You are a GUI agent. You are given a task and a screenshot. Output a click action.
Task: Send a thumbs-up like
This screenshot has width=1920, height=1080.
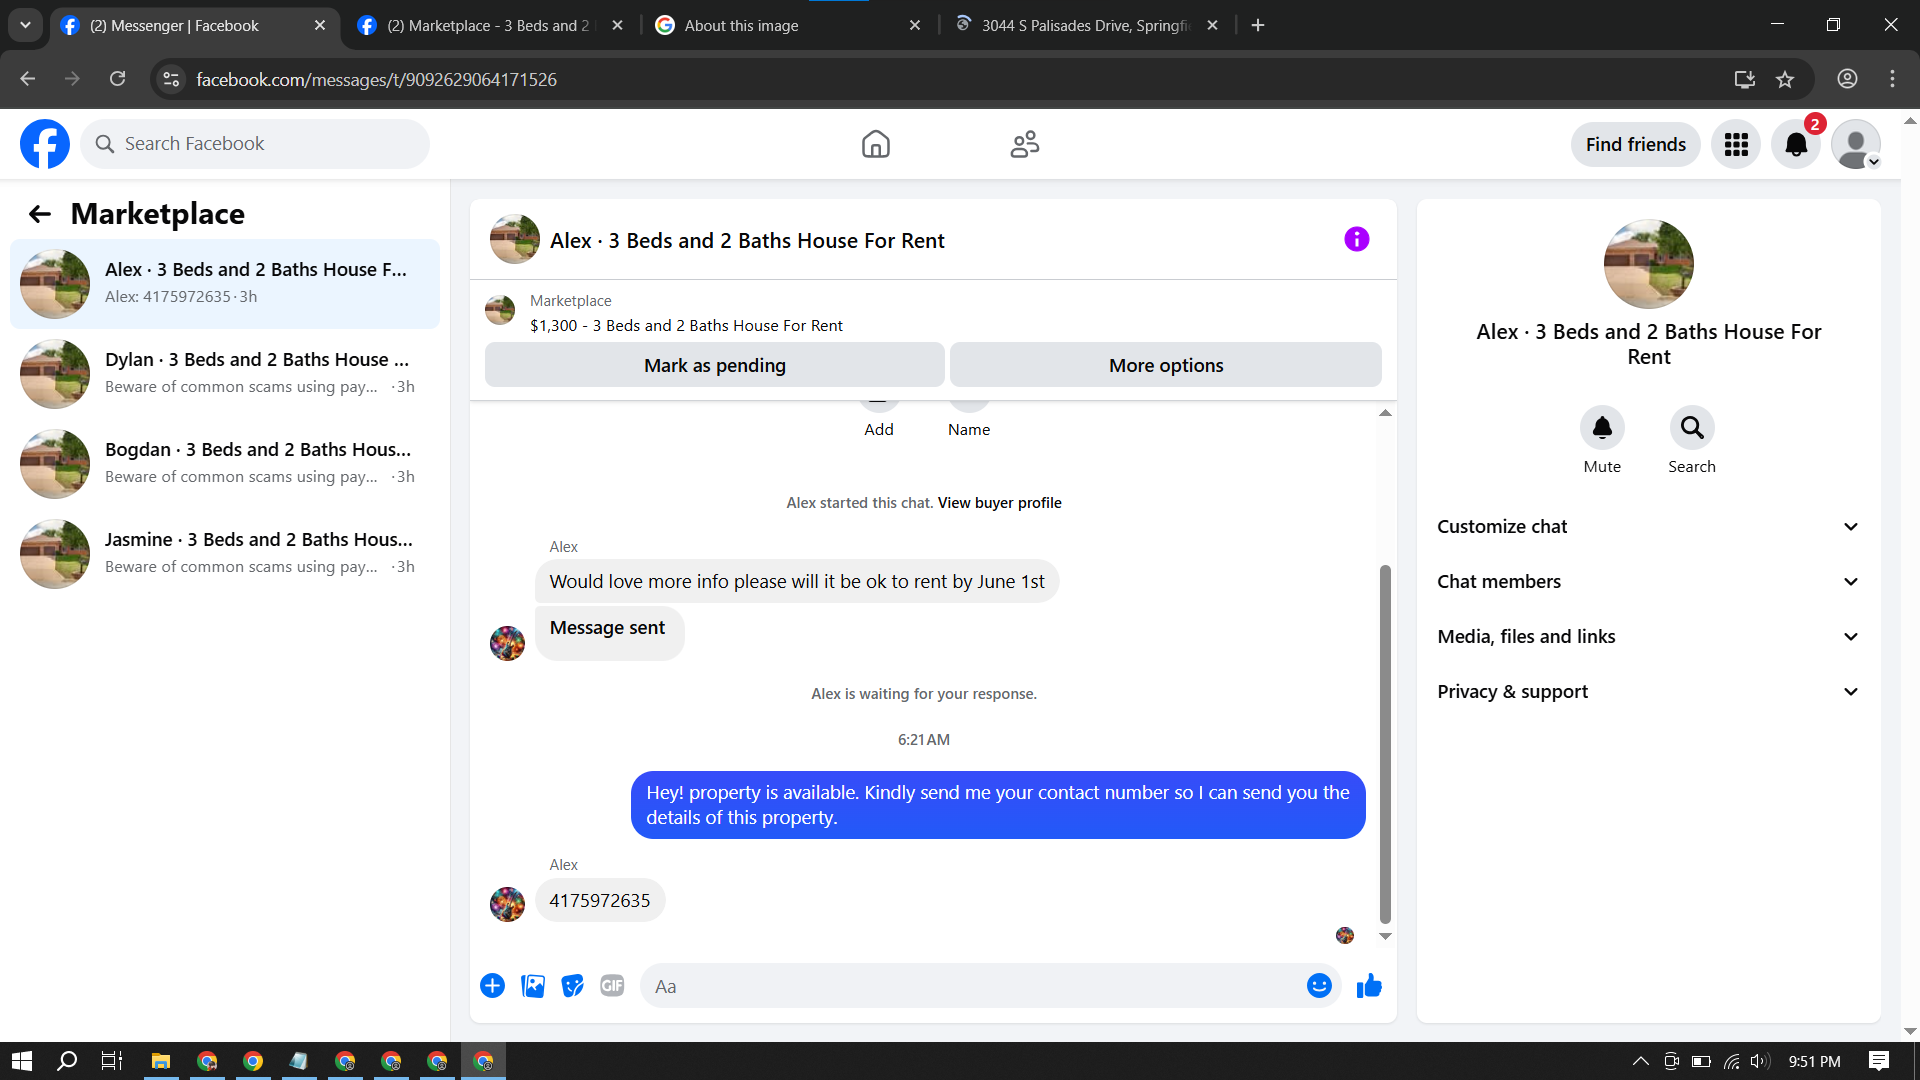1369,986
